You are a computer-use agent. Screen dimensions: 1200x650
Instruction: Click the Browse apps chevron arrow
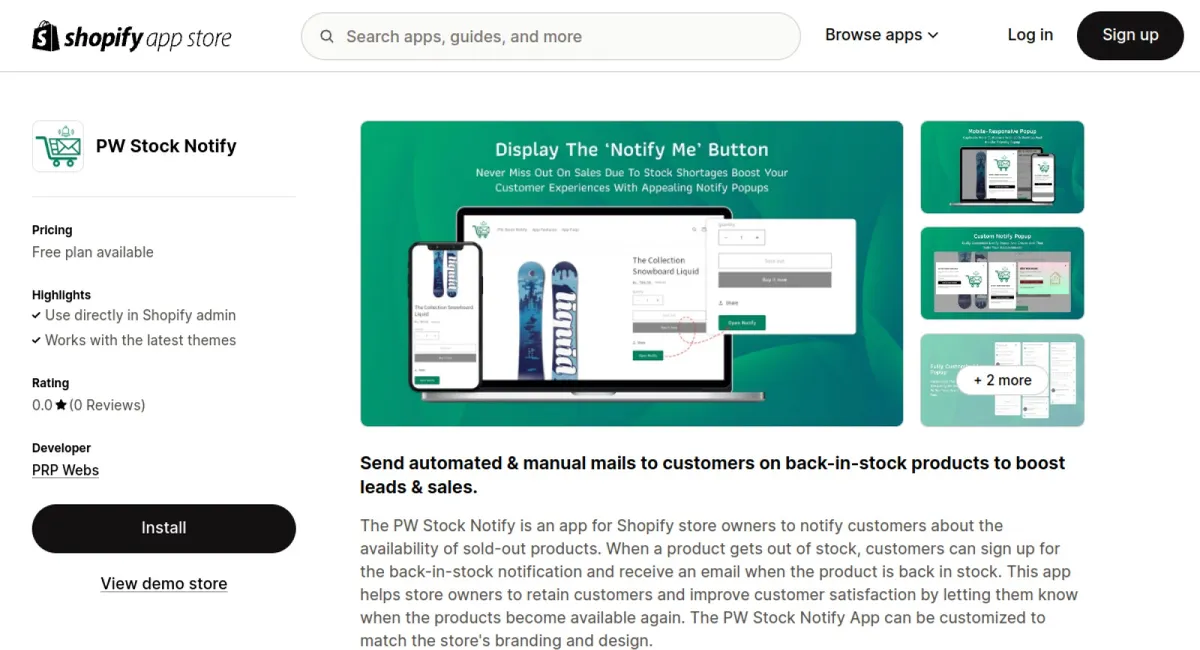pos(933,35)
